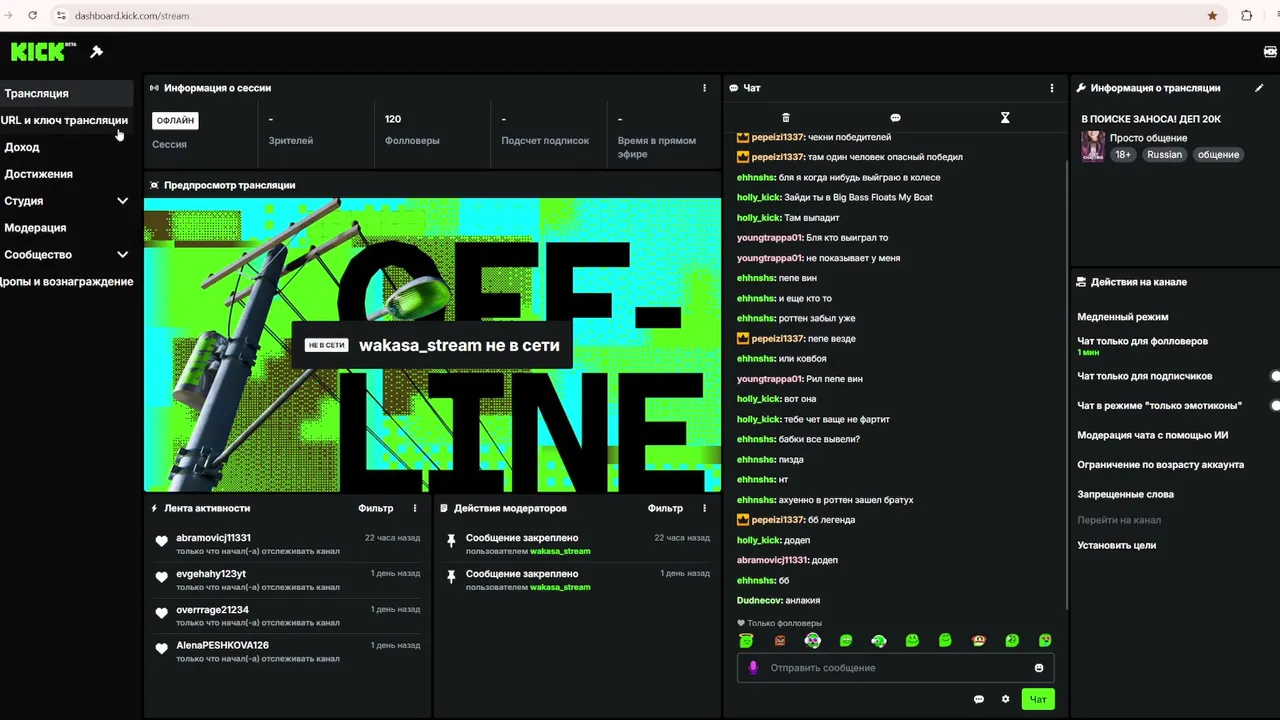Click the общение tag

coord(1218,155)
